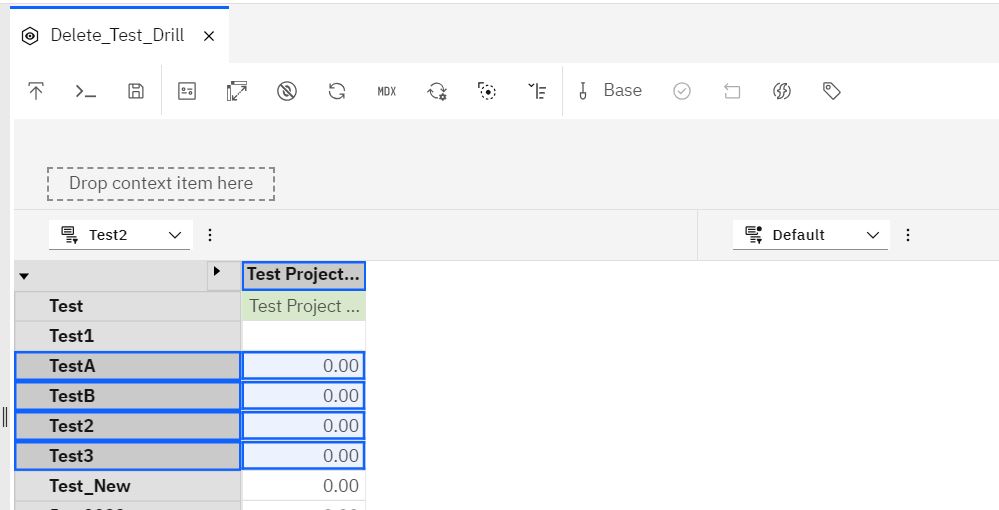Open the three-dot menu beside Default

coord(908,235)
